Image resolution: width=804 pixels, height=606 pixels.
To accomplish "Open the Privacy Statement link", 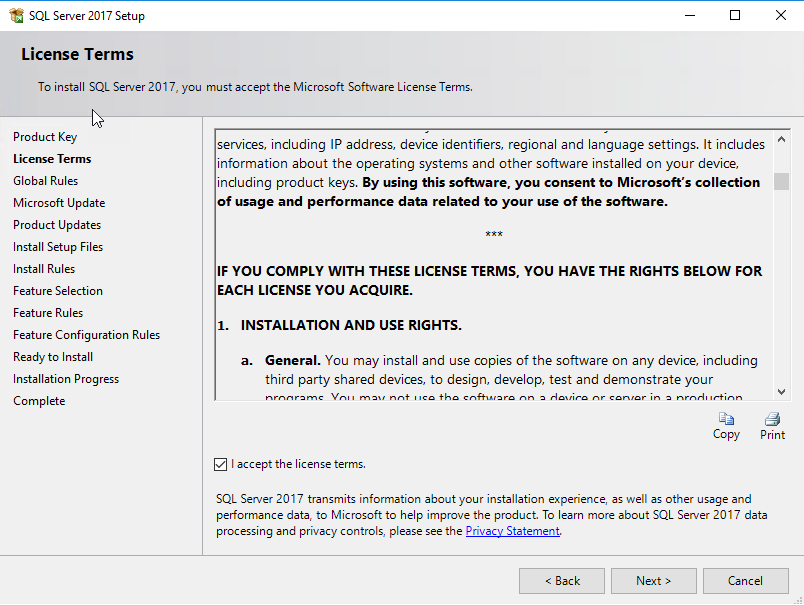I will (512, 531).
